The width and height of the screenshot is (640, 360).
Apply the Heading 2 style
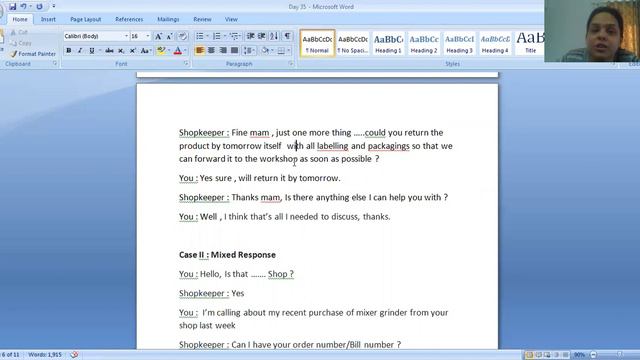click(424, 43)
